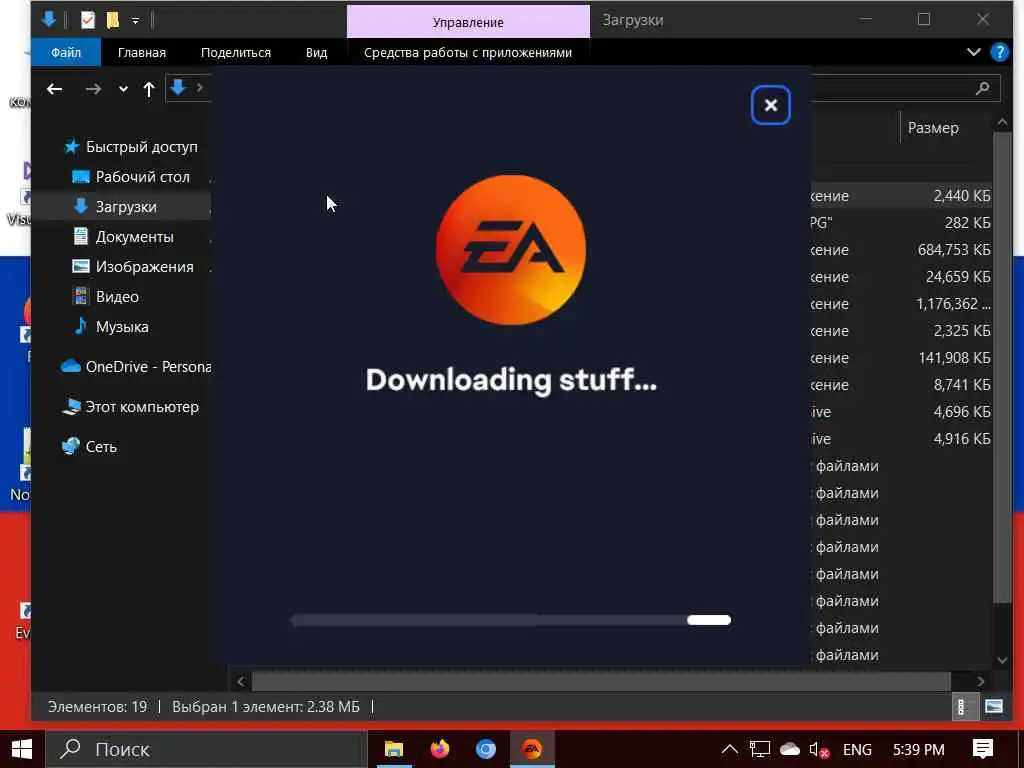
Task: Click Explorer title bar Downloads arrow icon
Action: coord(48,20)
